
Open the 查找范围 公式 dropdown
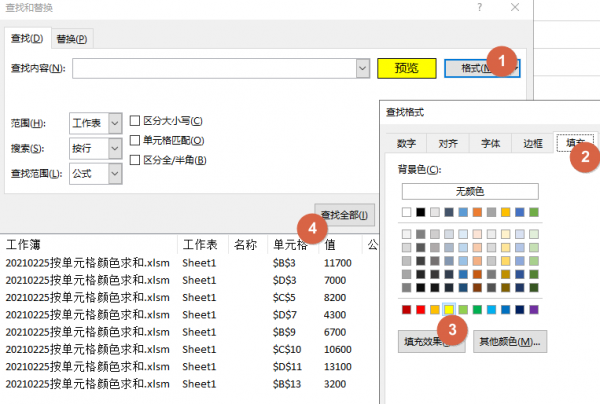(x=115, y=174)
